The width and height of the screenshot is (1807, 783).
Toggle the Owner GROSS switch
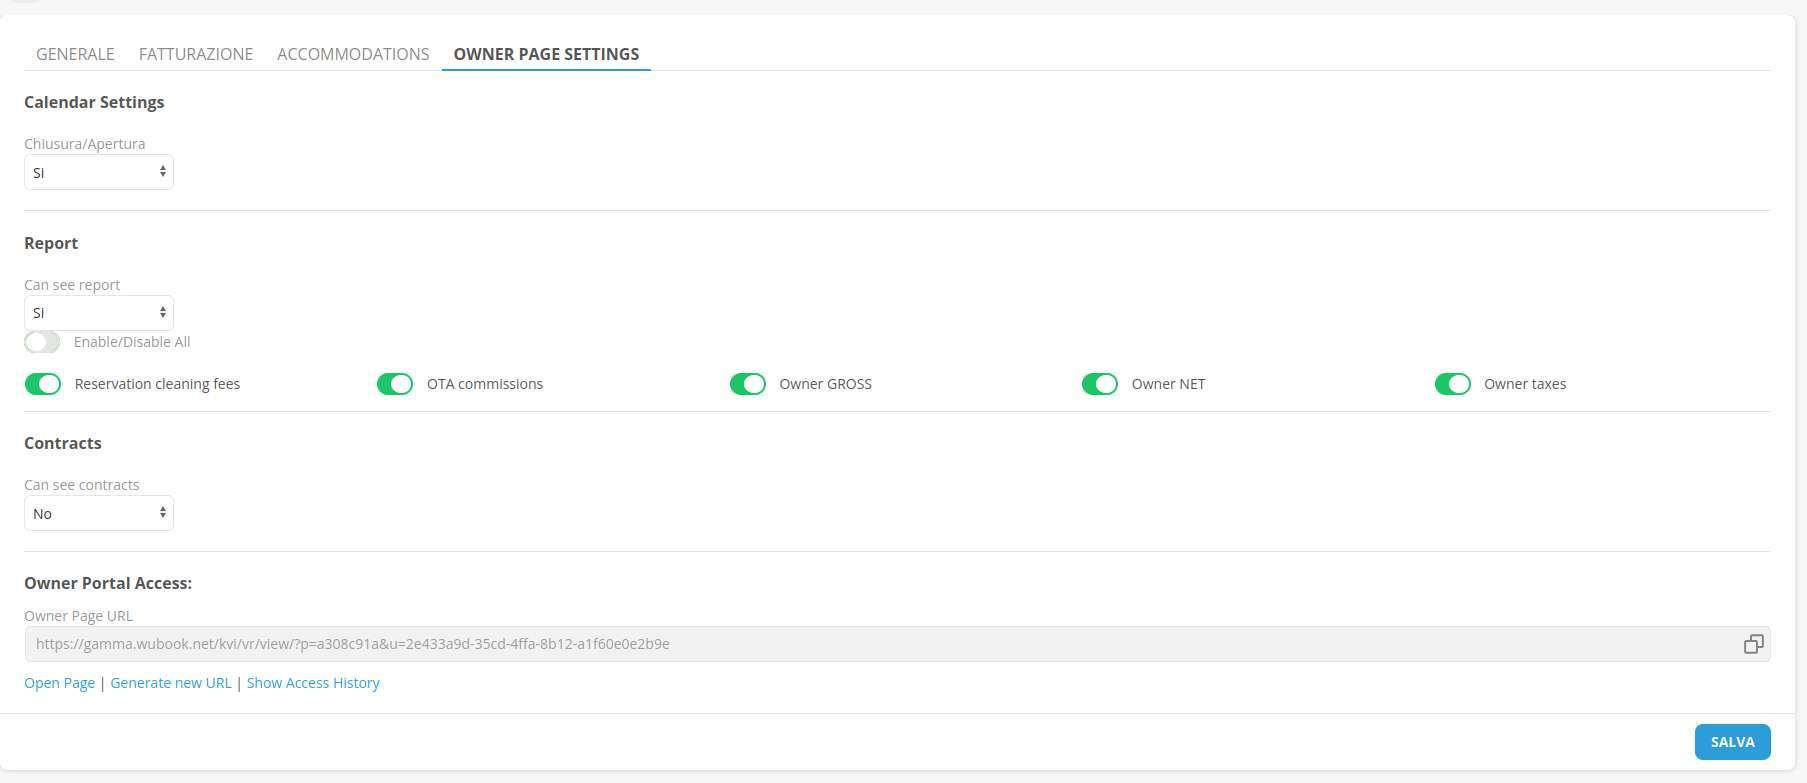coord(747,384)
